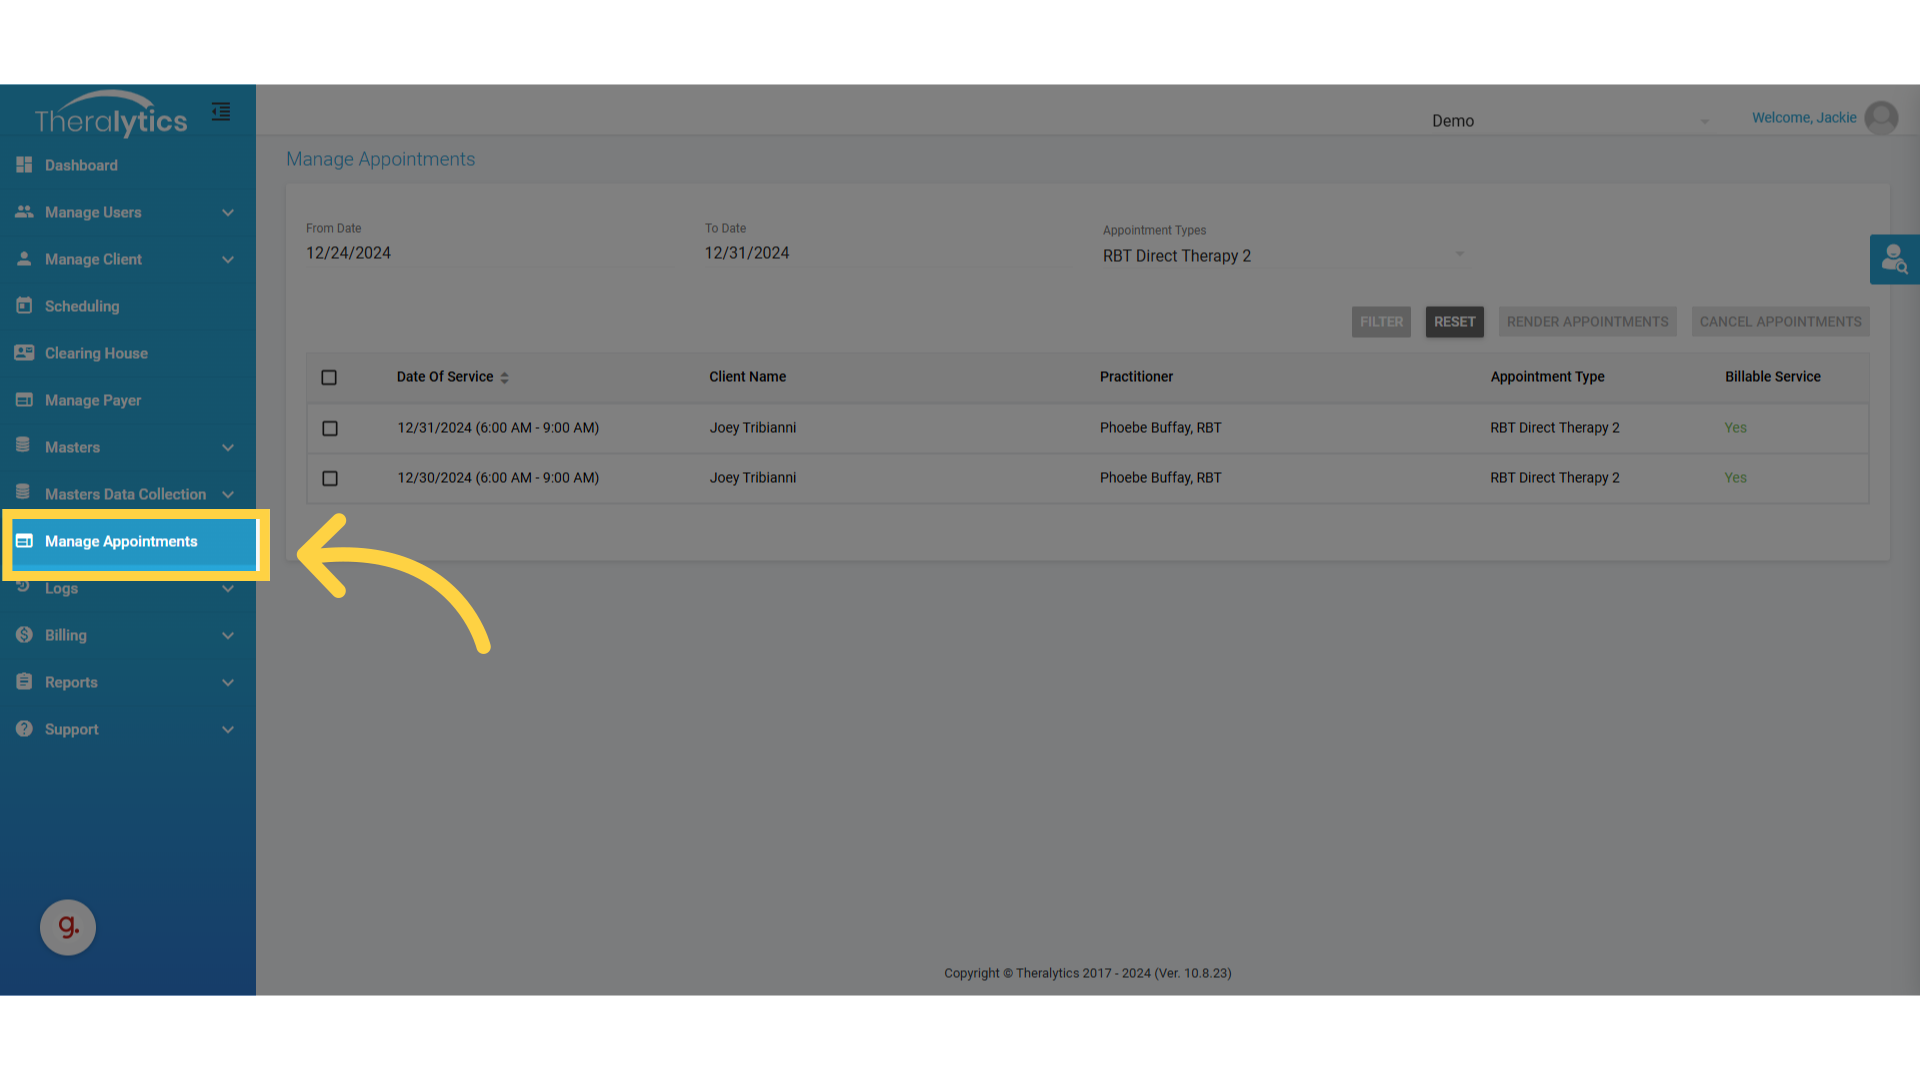Image resolution: width=1920 pixels, height=1080 pixels.
Task: Toggle the select-all header checkbox
Action: (x=329, y=377)
